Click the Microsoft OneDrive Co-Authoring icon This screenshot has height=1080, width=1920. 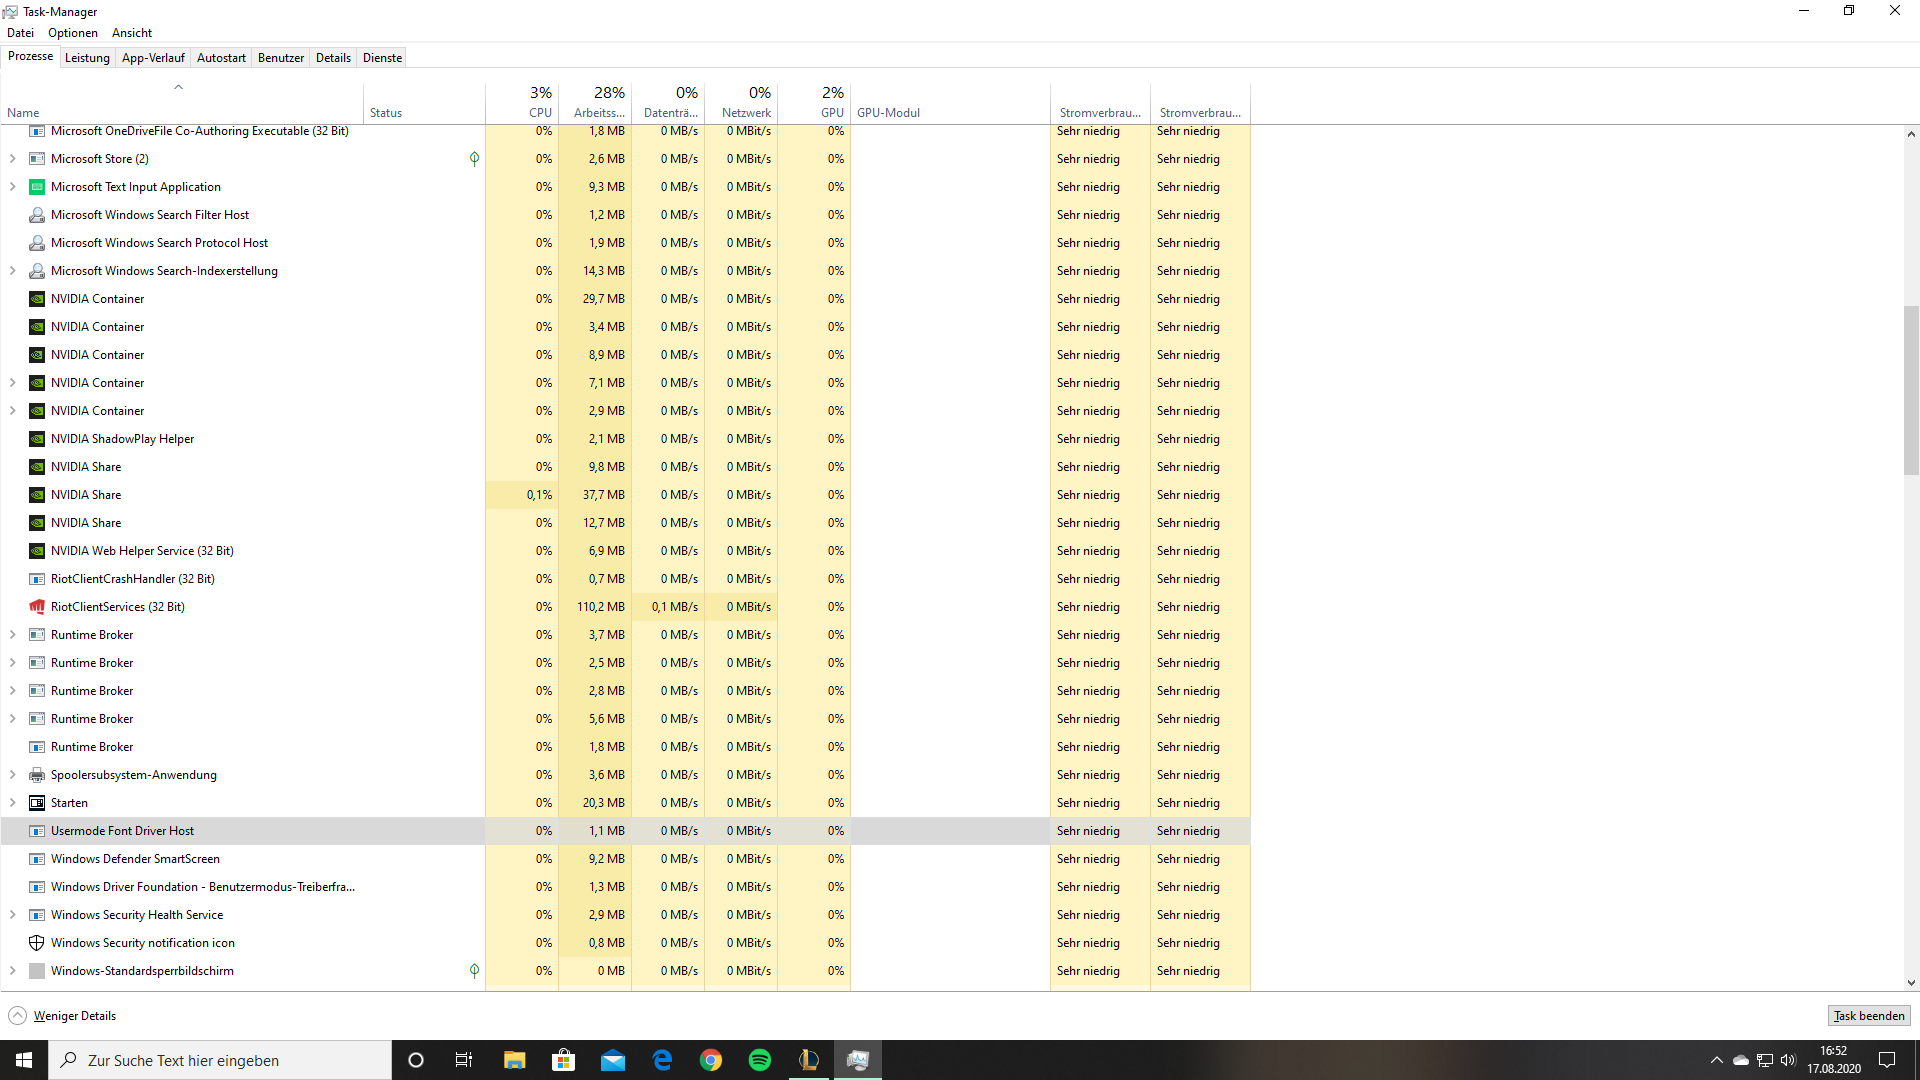tap(37, 131)
